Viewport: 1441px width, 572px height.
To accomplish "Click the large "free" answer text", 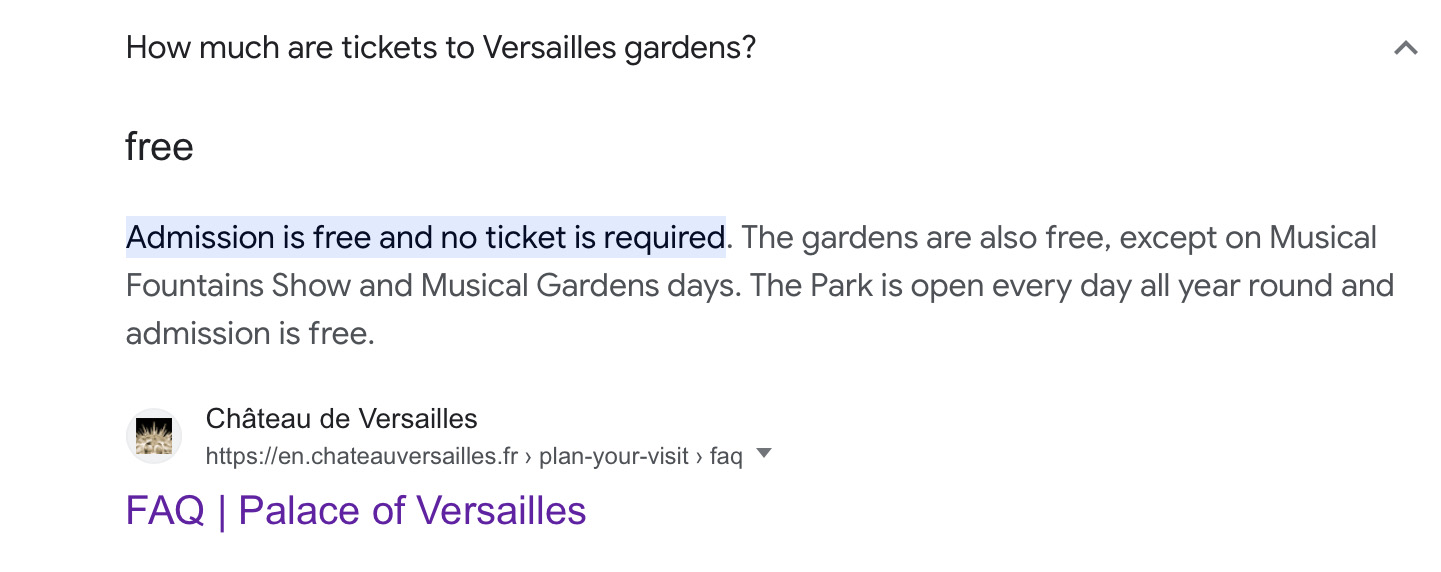I will 159,147.
